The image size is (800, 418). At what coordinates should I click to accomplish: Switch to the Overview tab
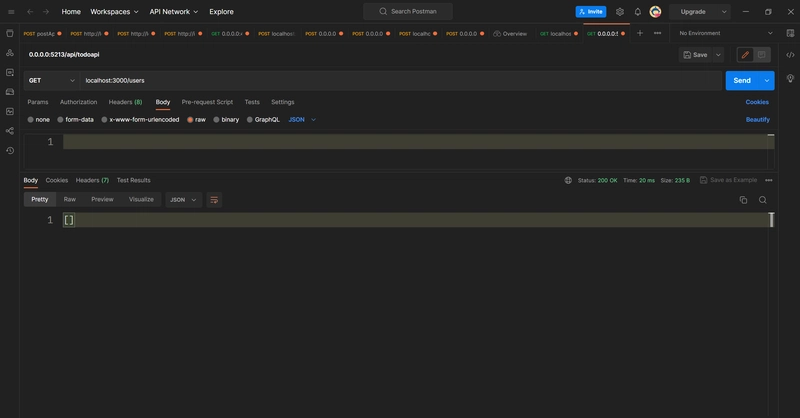click(510, 34)
